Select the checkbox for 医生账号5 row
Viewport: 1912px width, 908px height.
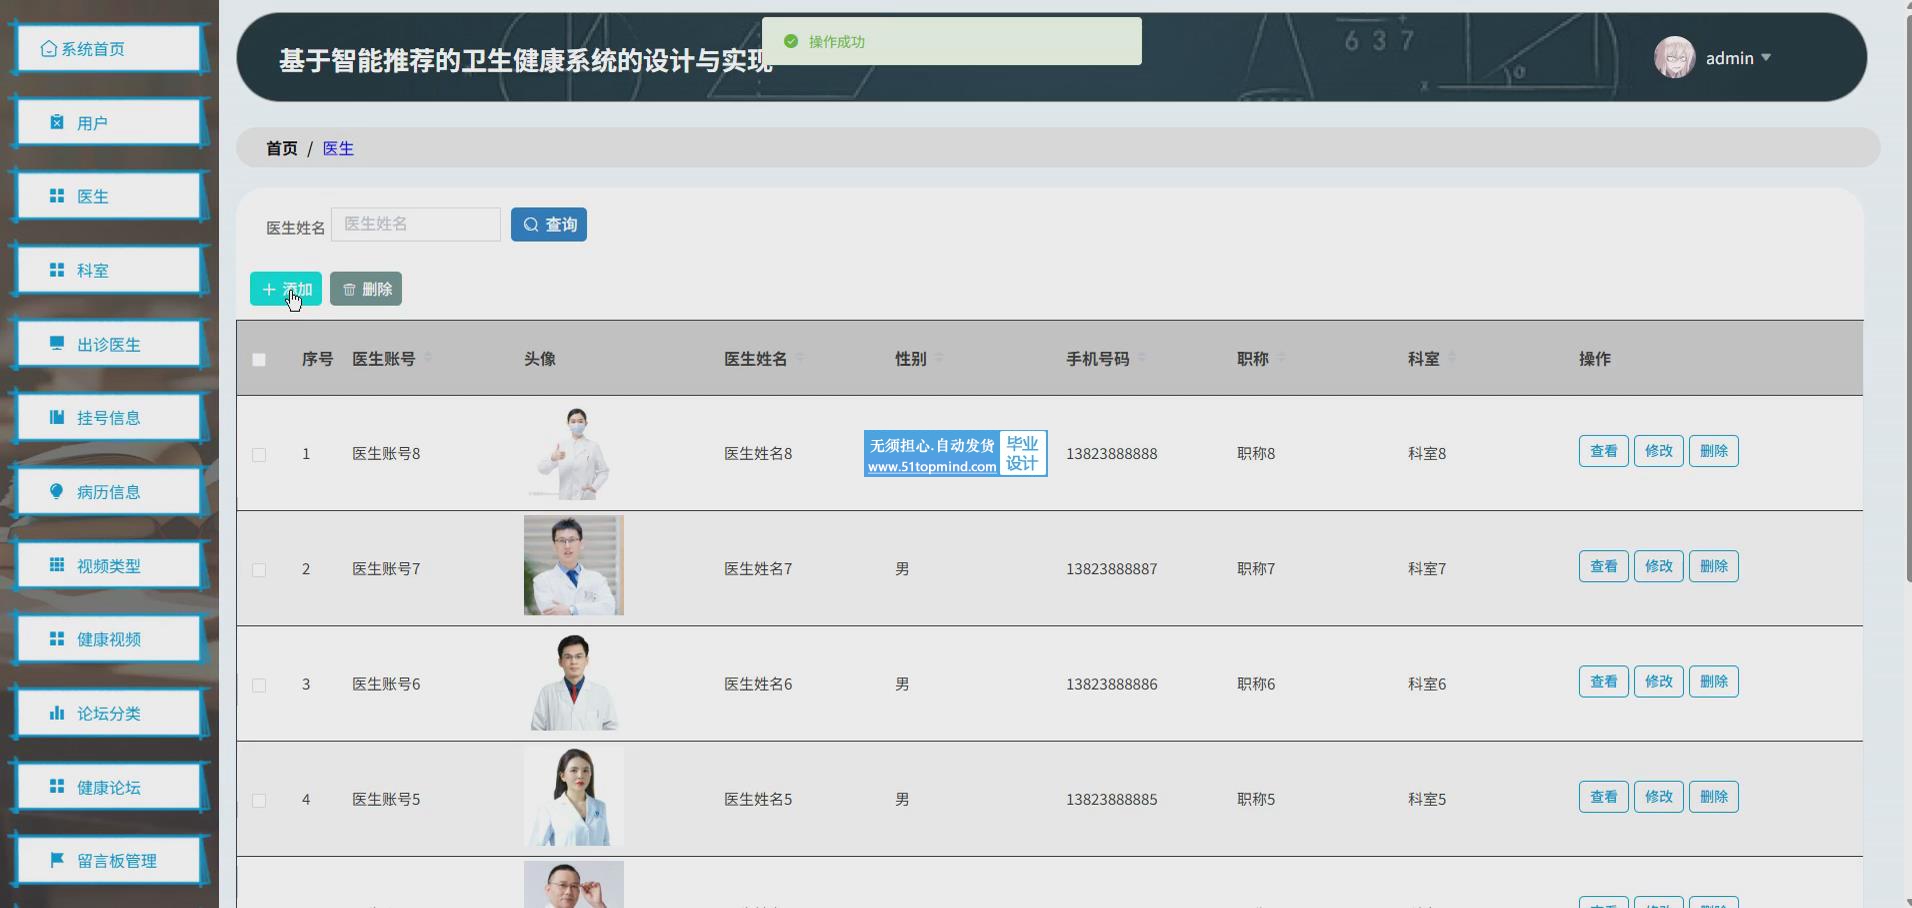point(259,800)
